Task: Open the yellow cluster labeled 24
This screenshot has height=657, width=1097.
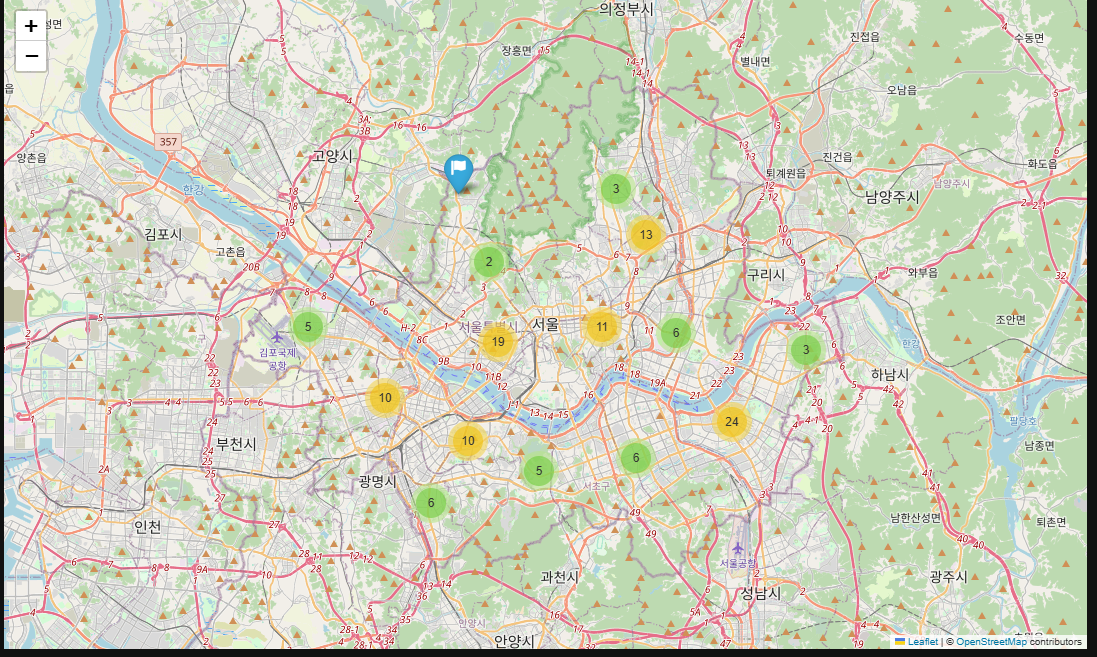Action: point(732,422)
